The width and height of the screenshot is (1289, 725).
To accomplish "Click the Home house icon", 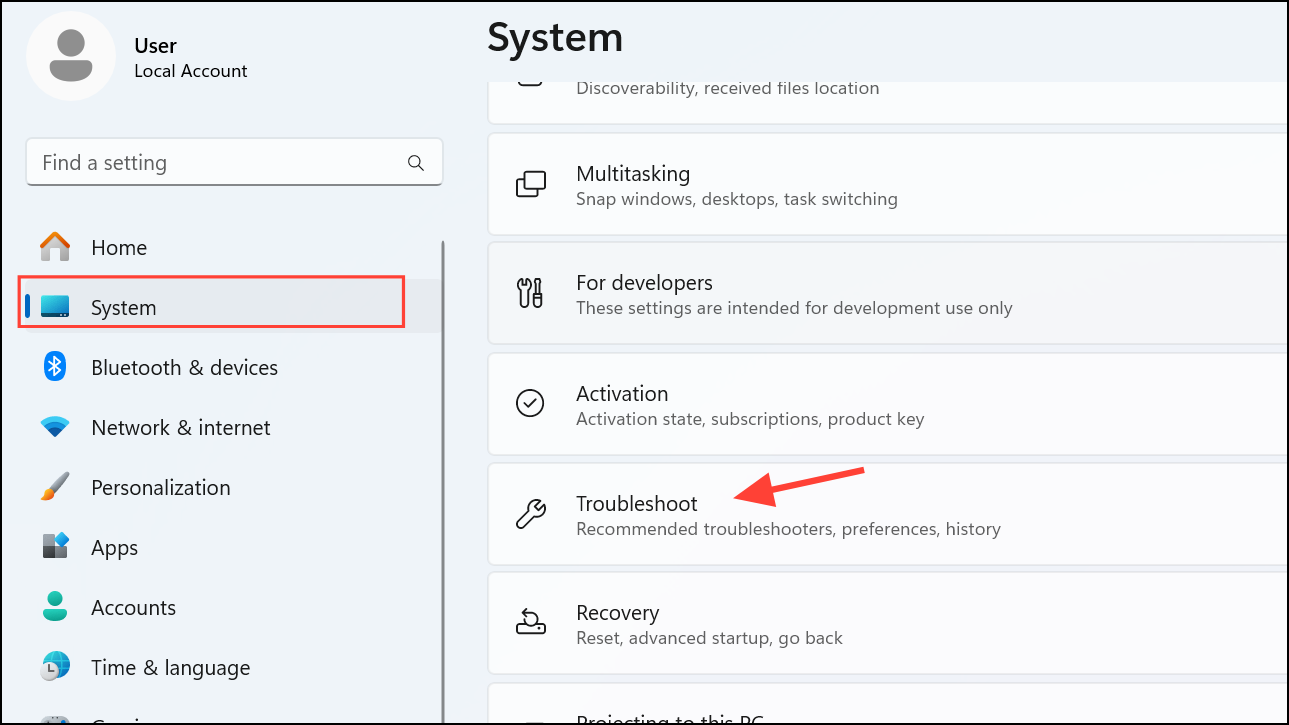I will 55,247.
